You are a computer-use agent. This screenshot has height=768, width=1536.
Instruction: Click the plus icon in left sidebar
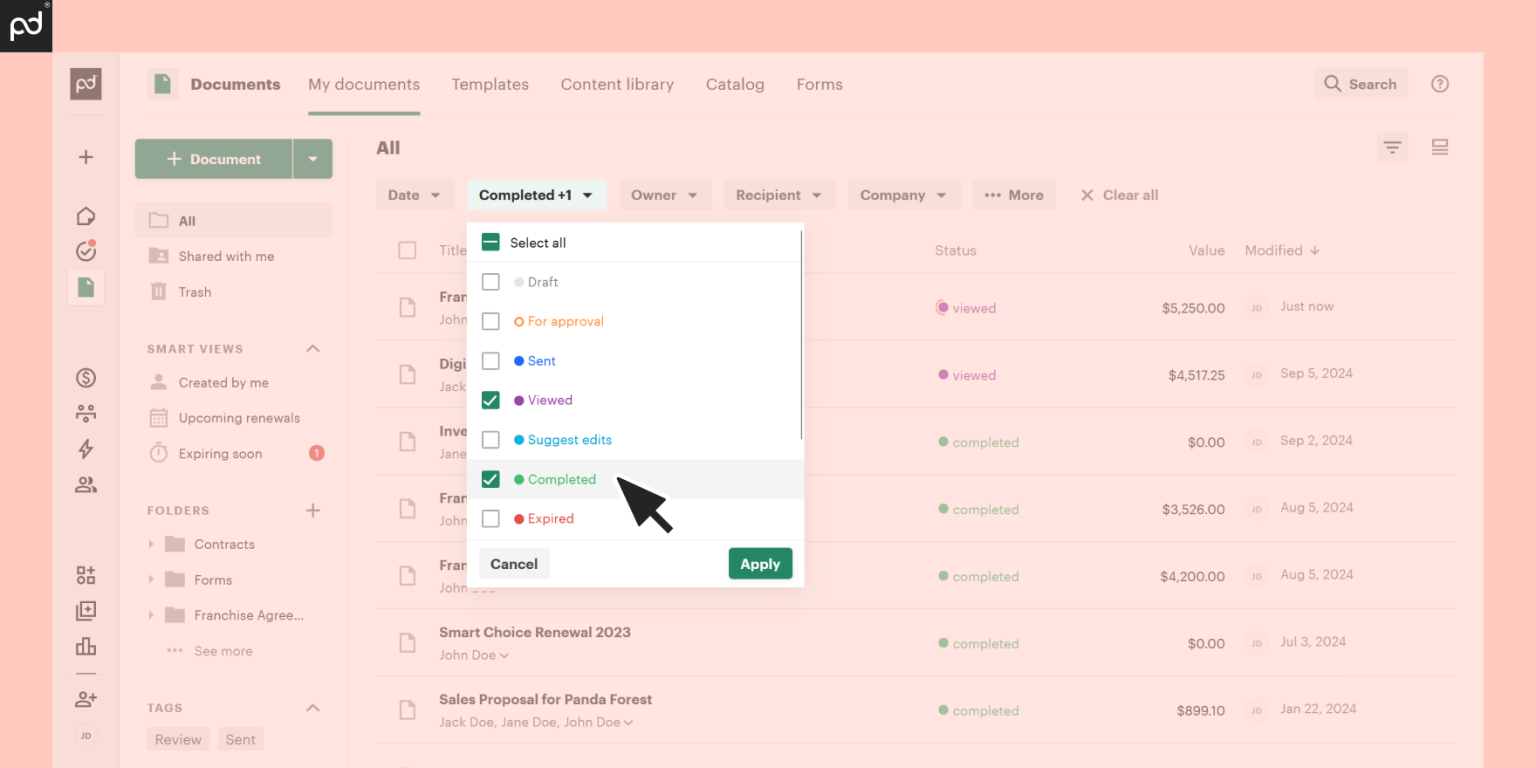pyautogui.click(x=86, y=157)
